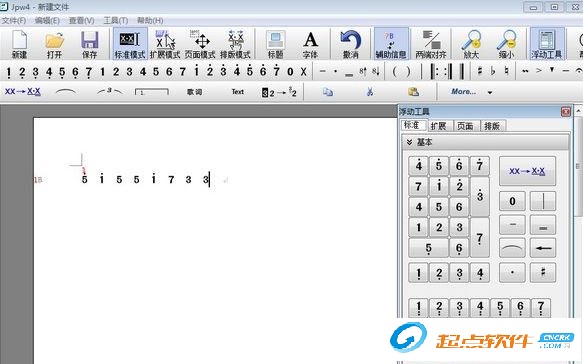This screenshot has width=583, height=364.
Task: Insert natural accidental from toolbar
Action: (506, 71)
